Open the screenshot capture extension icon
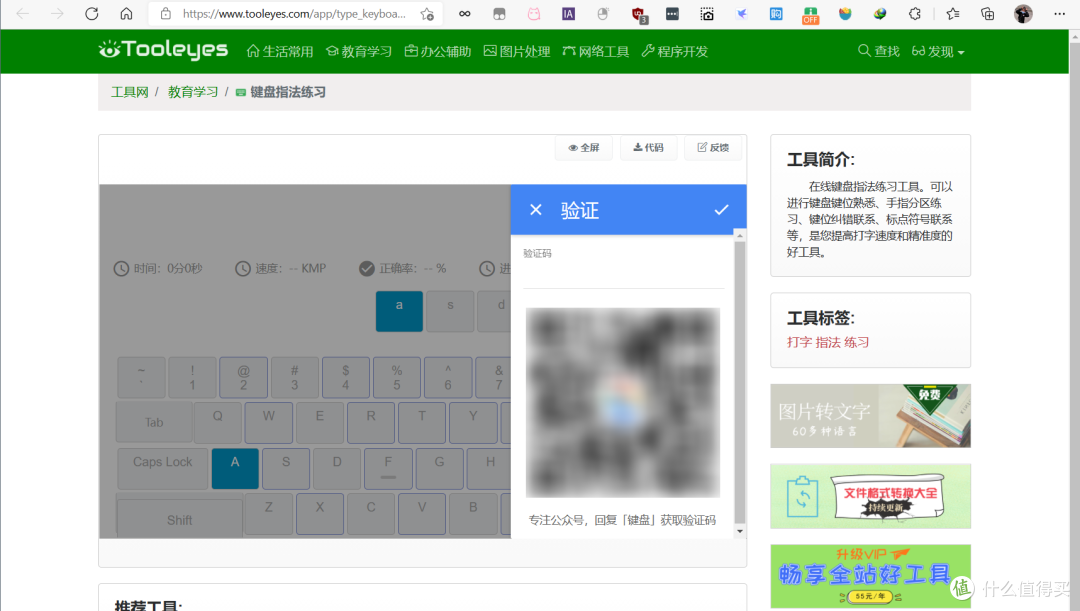This screenshot has height=611, width=1080. 707,14
